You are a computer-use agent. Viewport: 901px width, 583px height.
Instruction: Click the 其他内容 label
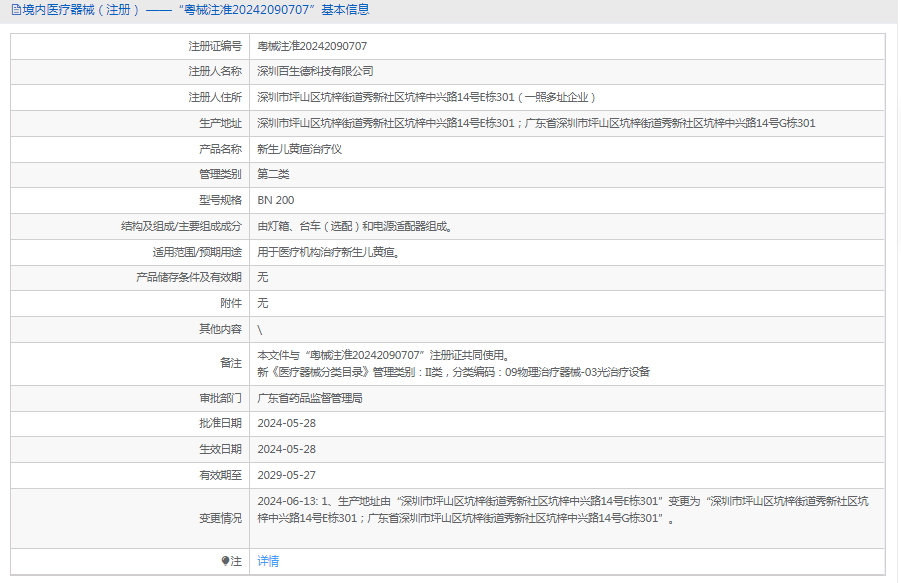pyautogui.click(x=221, y=329)
